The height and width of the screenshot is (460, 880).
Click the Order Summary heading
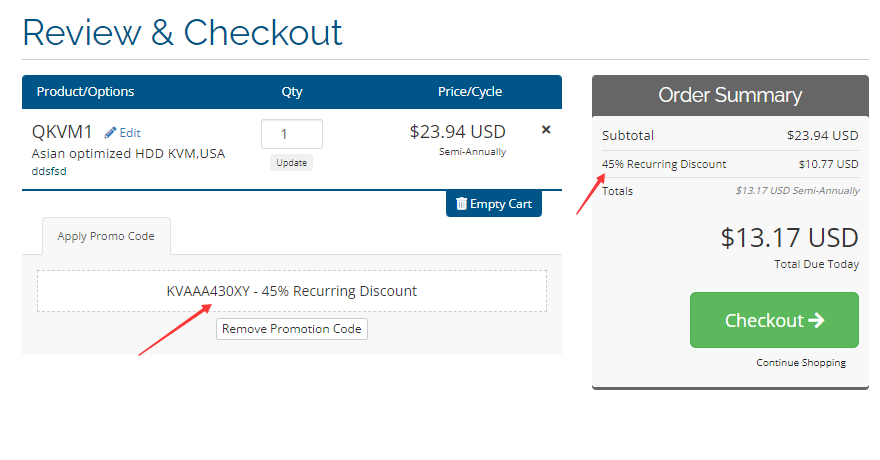click(x=730, y=96)
